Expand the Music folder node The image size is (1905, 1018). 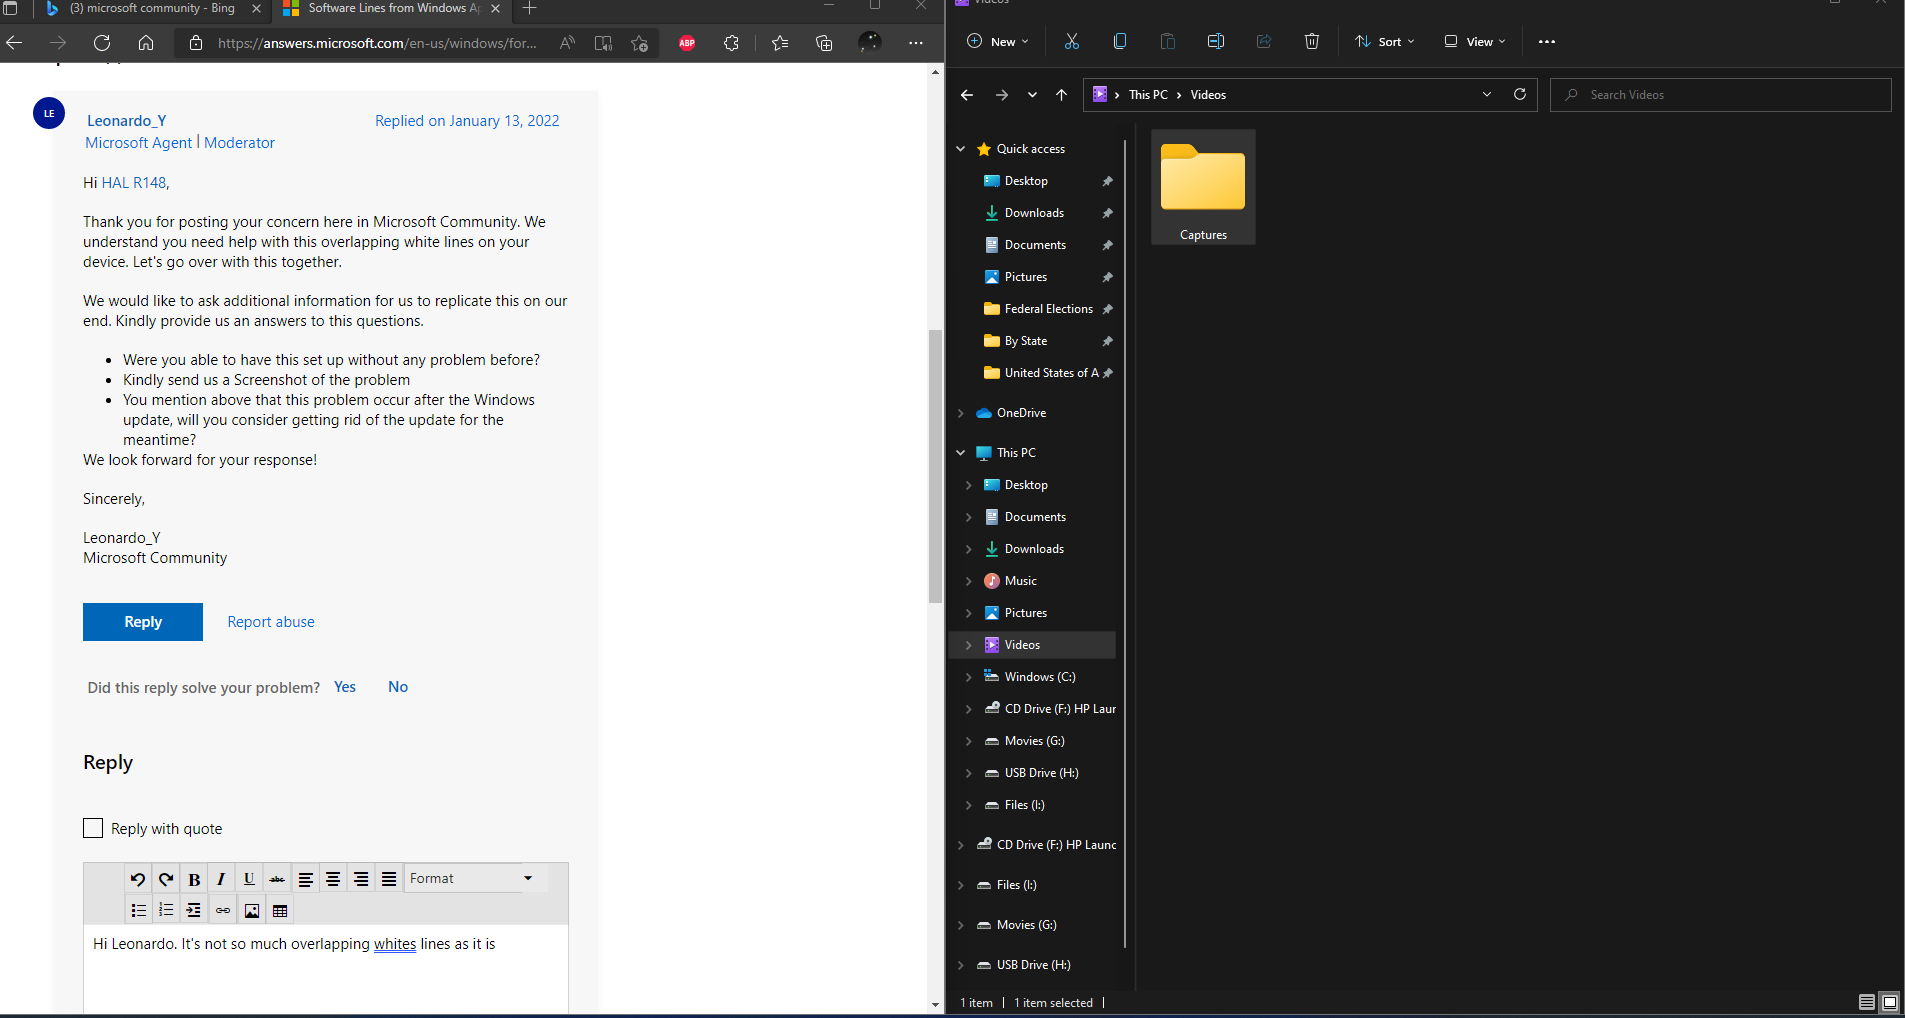point(968,581)
